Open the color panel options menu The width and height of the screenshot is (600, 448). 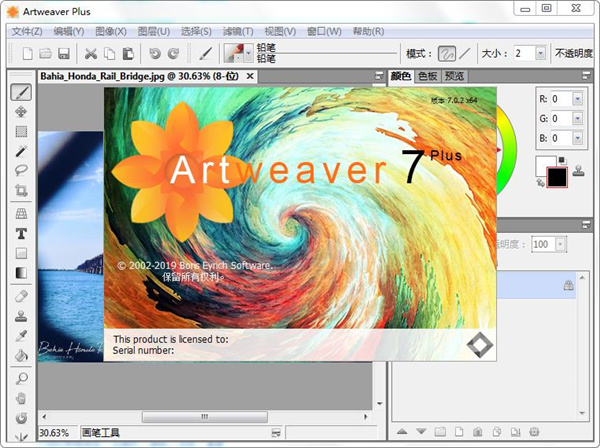(586, 76)
